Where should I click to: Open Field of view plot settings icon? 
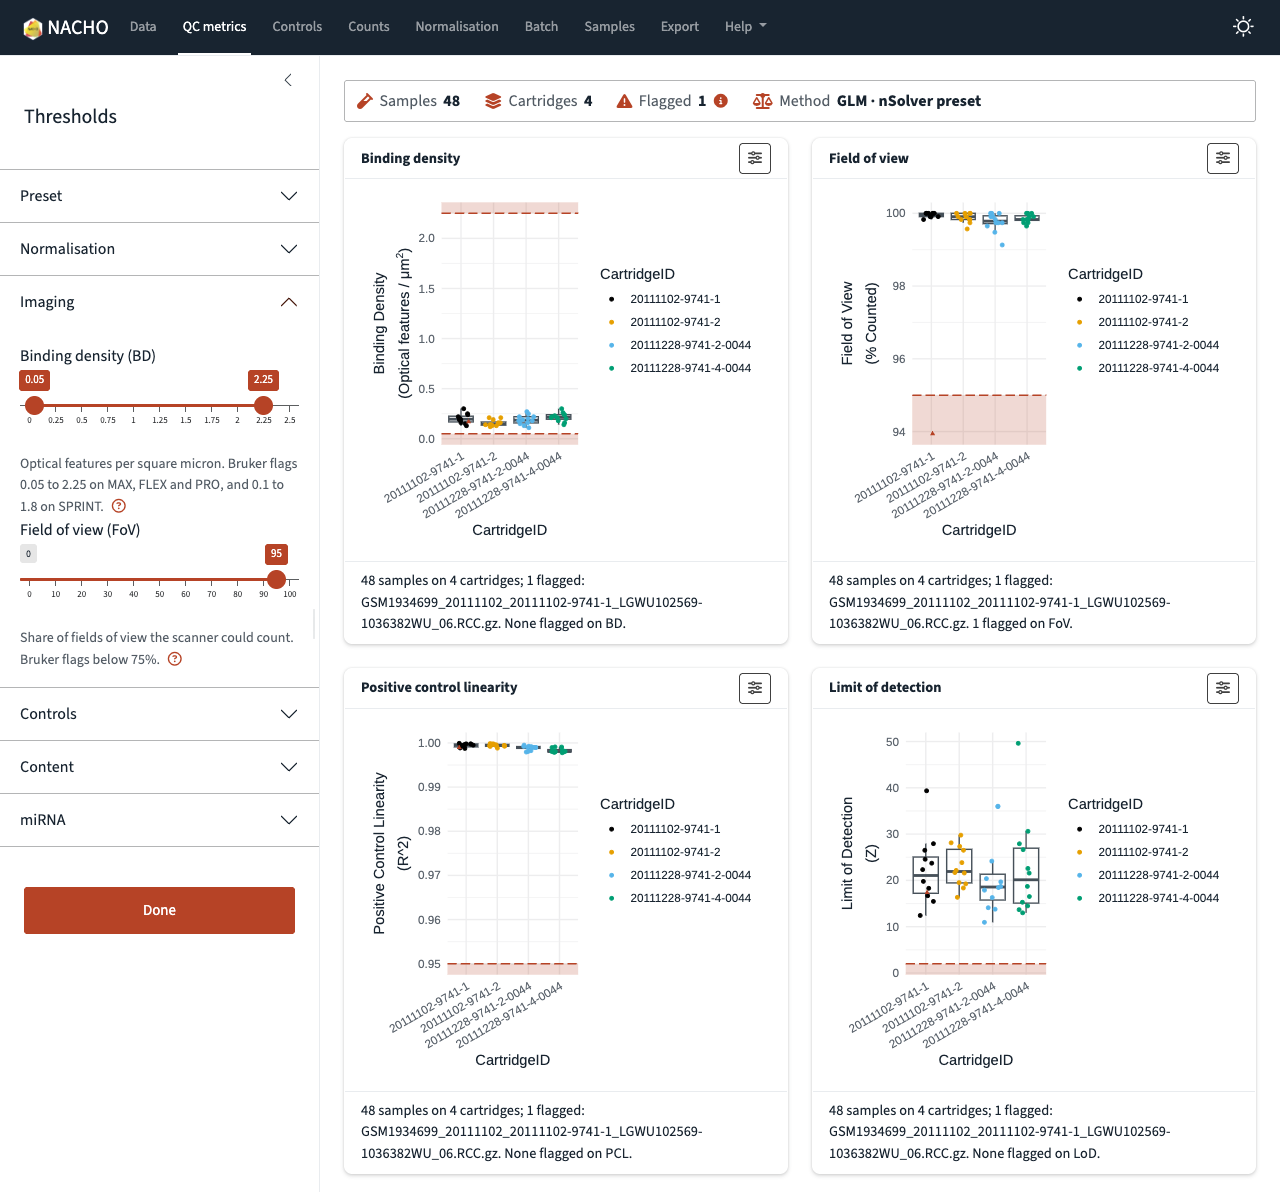(x=1223, y=158)
